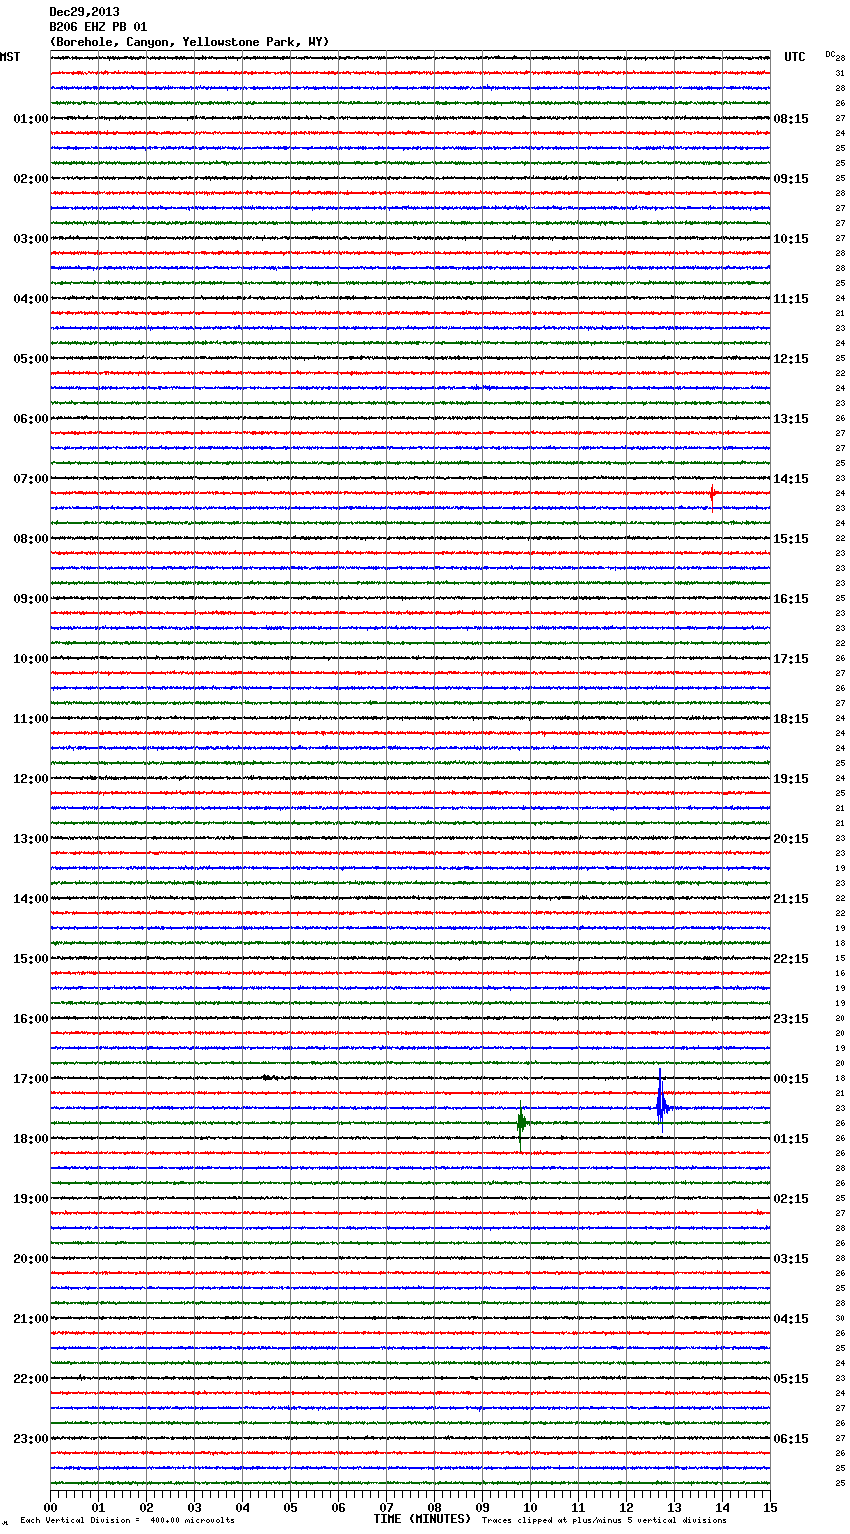The width and height of the screenshot is (850, 1534).
Task: Select the 12:00 MST time label
Action: point(30,779)
